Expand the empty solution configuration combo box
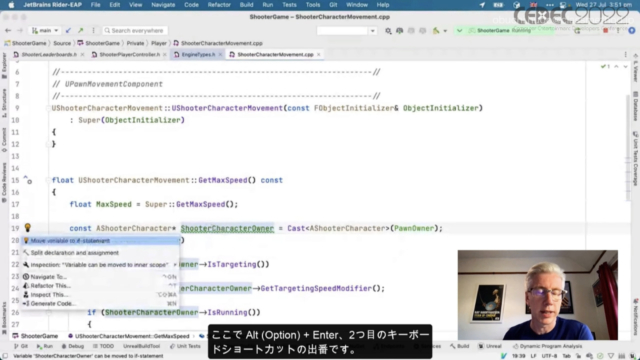 347,31
